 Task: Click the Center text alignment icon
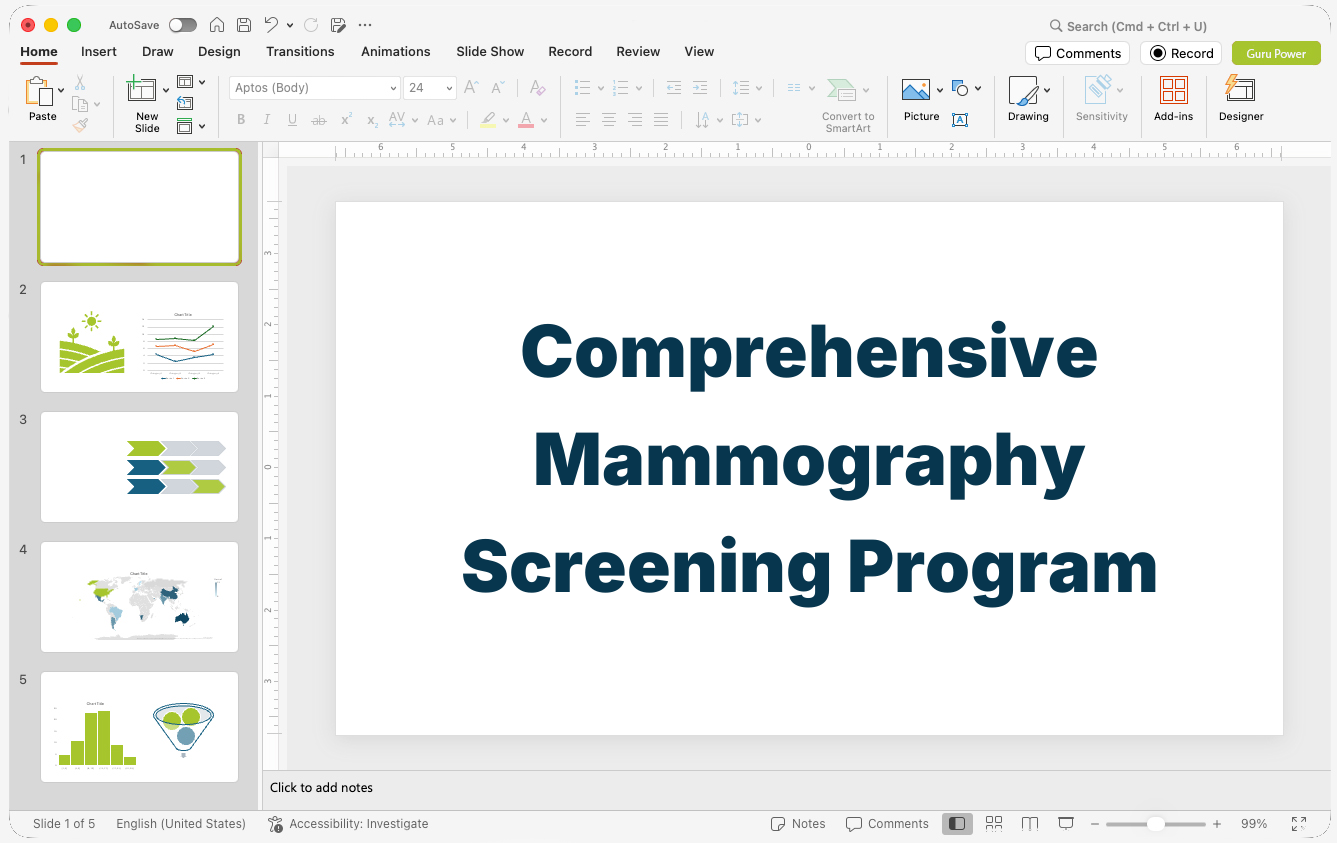609,120
